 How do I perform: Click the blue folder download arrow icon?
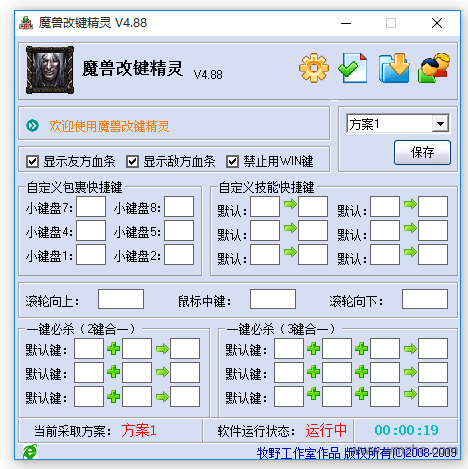click(394, 68)
